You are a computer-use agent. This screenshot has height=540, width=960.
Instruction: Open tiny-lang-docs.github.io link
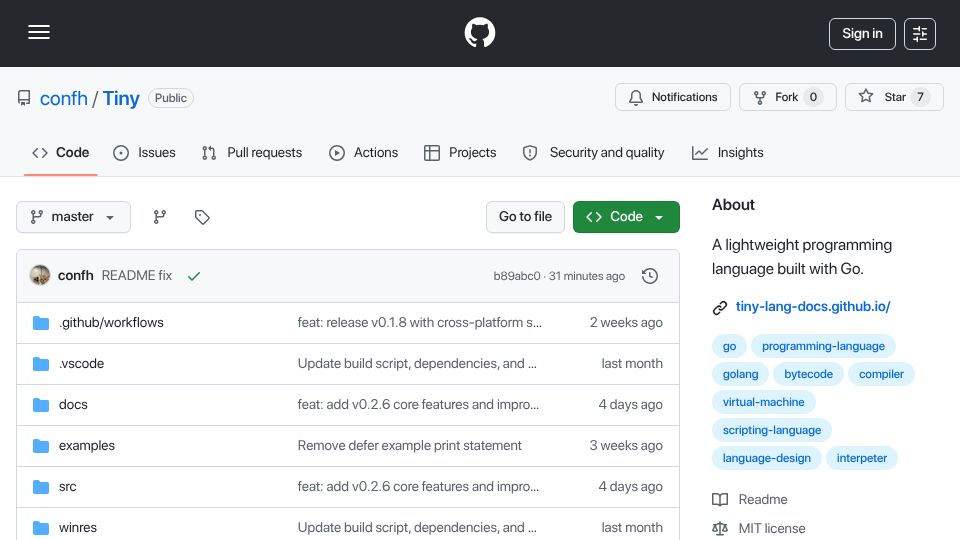[x=813, y=307]
